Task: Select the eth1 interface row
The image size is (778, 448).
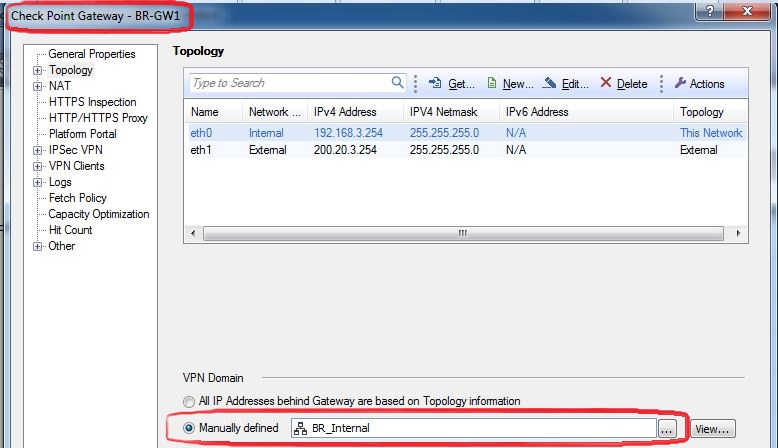Action: point(466,150)
